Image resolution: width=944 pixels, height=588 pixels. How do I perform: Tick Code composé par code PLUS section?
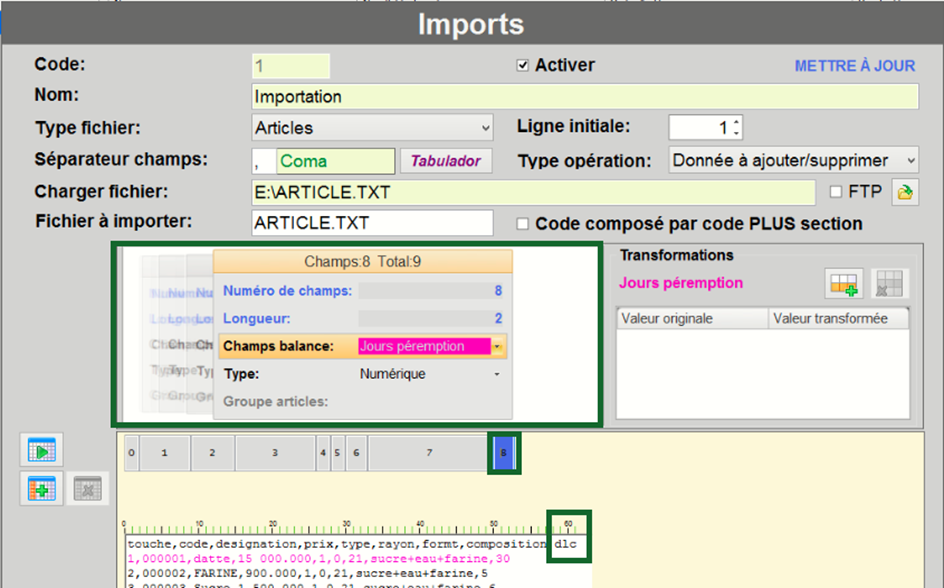pyautogui.click(x=522, y=224)
